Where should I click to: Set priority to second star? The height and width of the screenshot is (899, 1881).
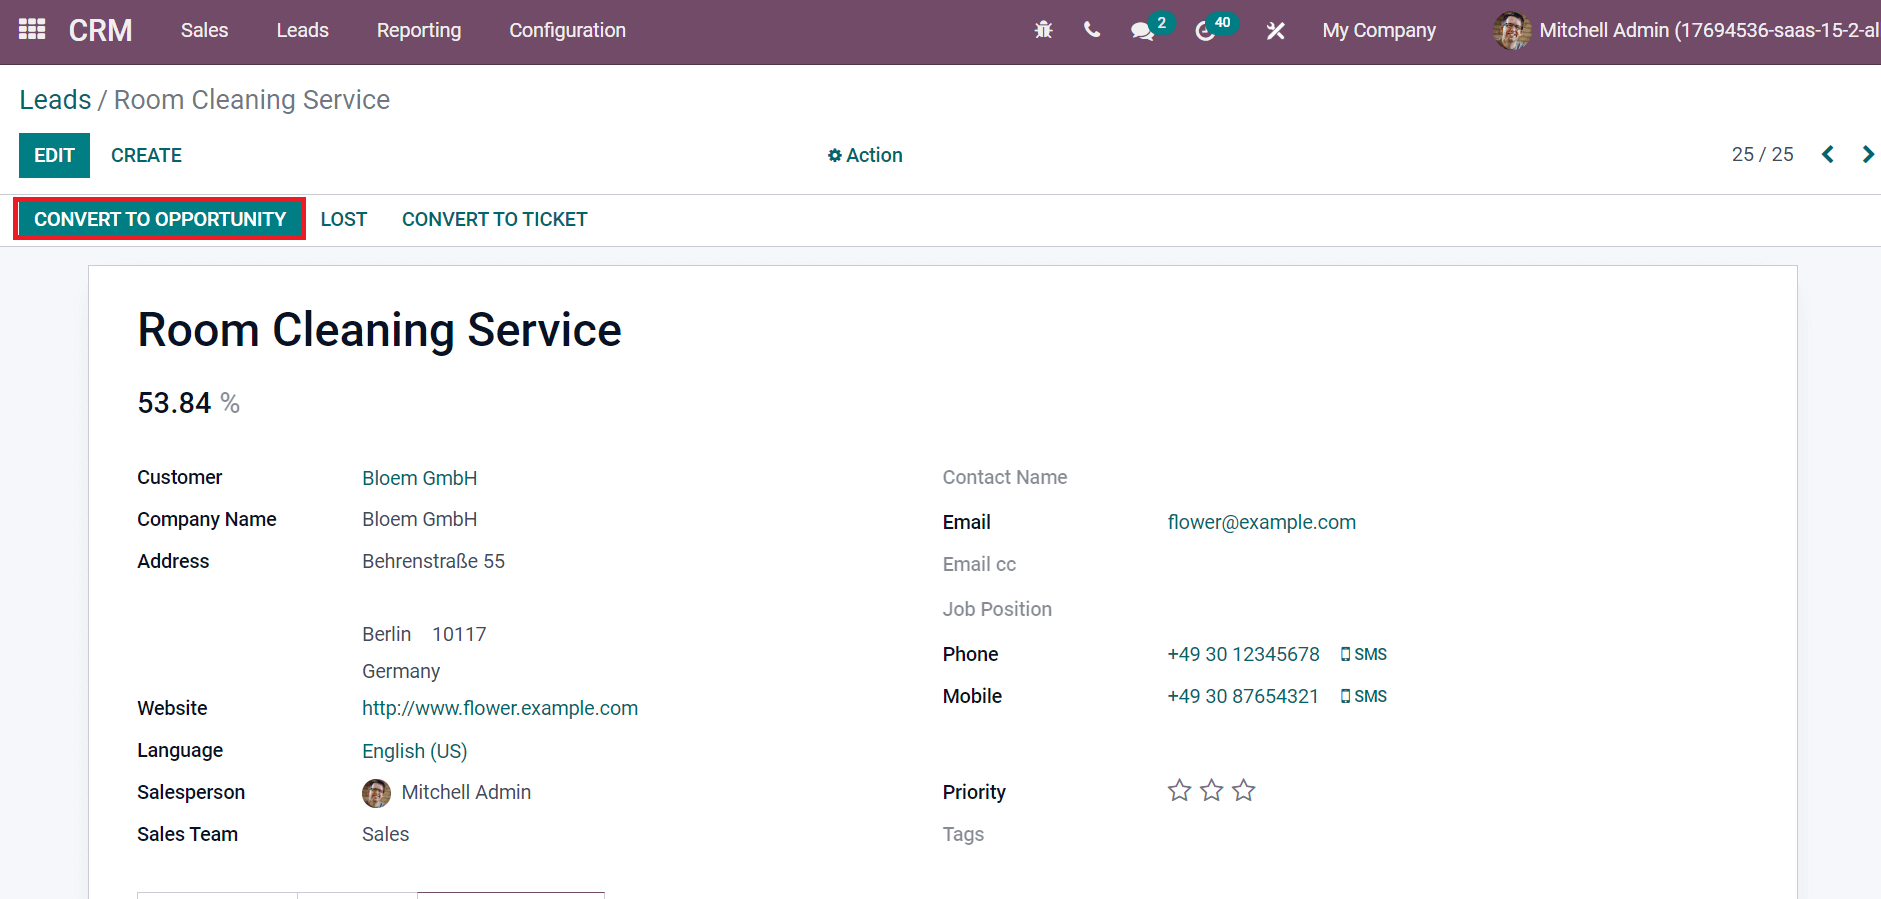(1211, 791)
